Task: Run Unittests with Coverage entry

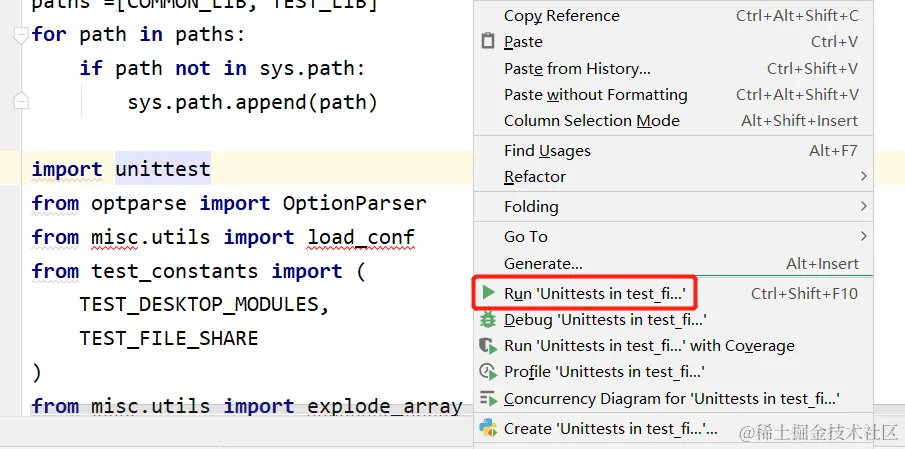Action: click(x=673, y=346)
